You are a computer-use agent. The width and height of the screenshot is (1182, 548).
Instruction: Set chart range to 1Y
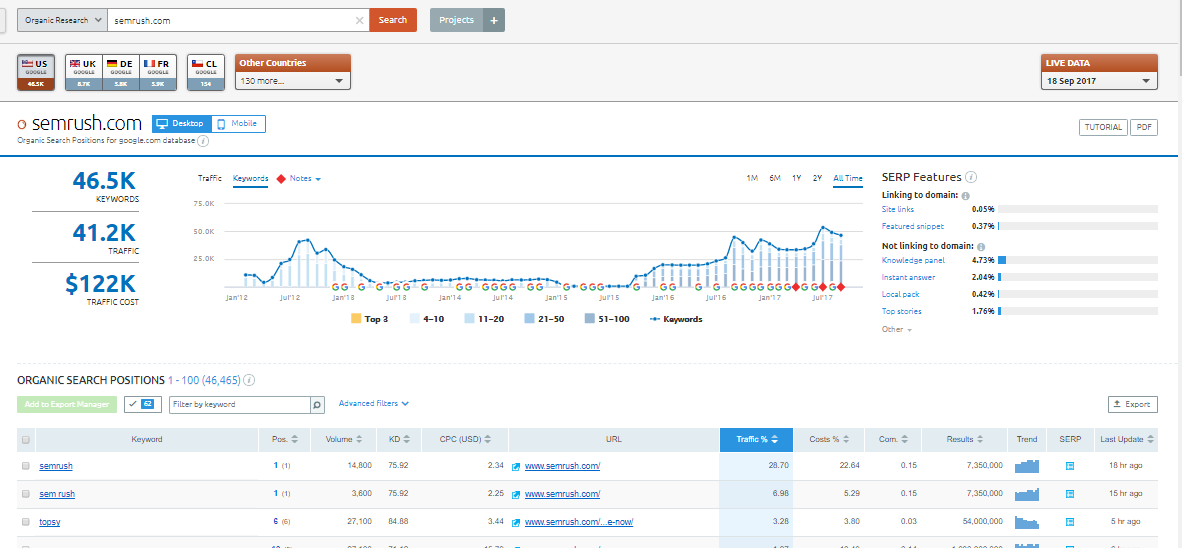coord(797,179)
